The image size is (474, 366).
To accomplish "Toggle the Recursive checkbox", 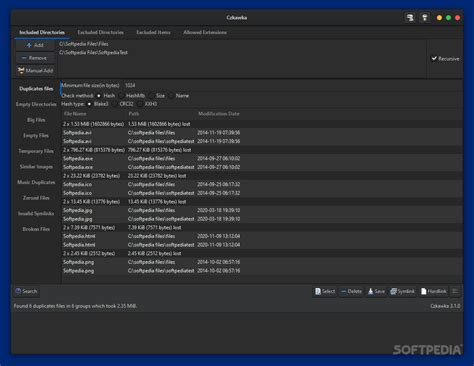I will point(445,59).
